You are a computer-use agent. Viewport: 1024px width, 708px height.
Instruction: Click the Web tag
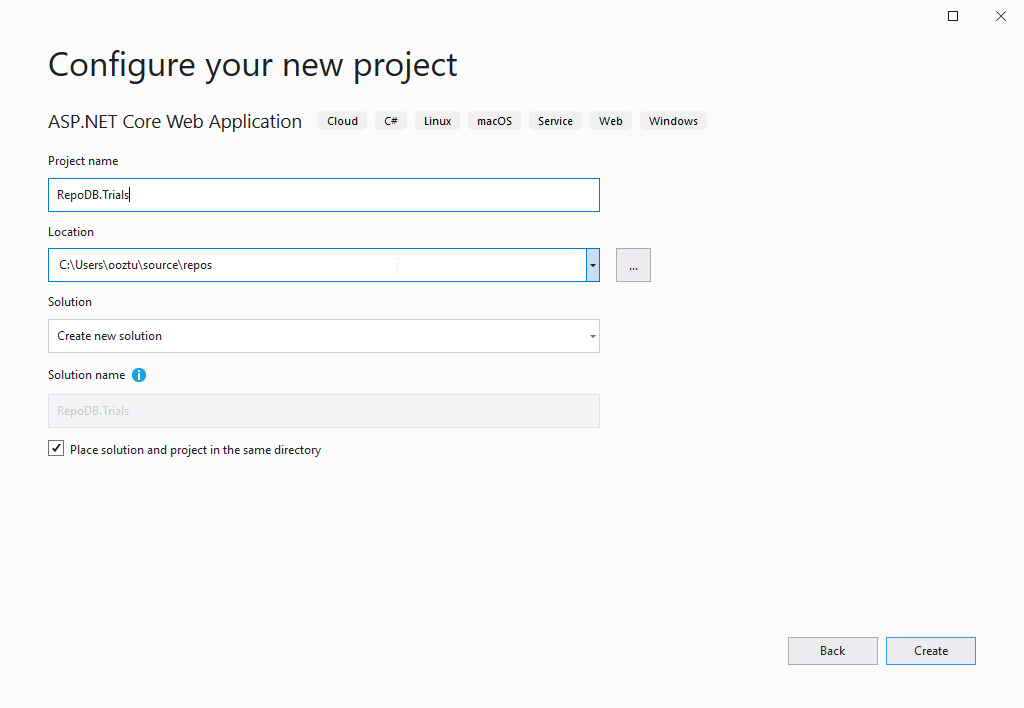611,121
